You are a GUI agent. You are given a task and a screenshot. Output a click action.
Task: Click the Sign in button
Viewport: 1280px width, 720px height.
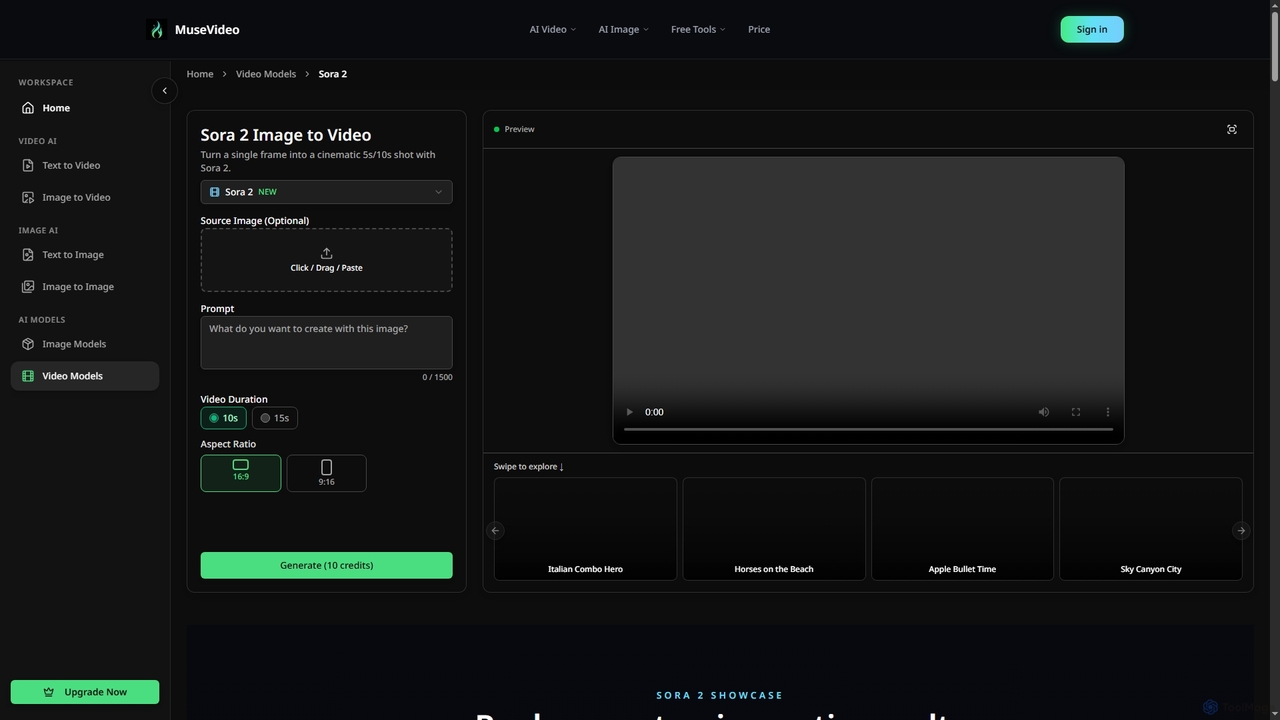[1092, 29]
